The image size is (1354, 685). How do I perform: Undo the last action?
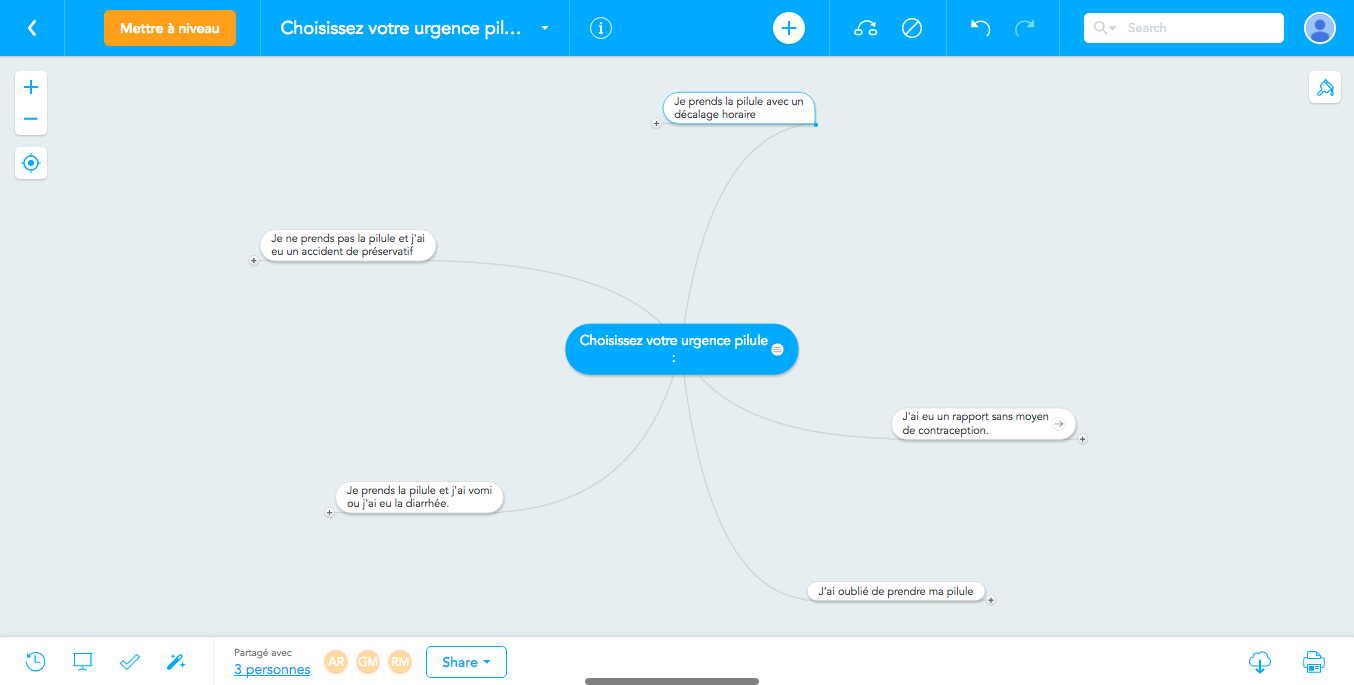coord(981,28)
